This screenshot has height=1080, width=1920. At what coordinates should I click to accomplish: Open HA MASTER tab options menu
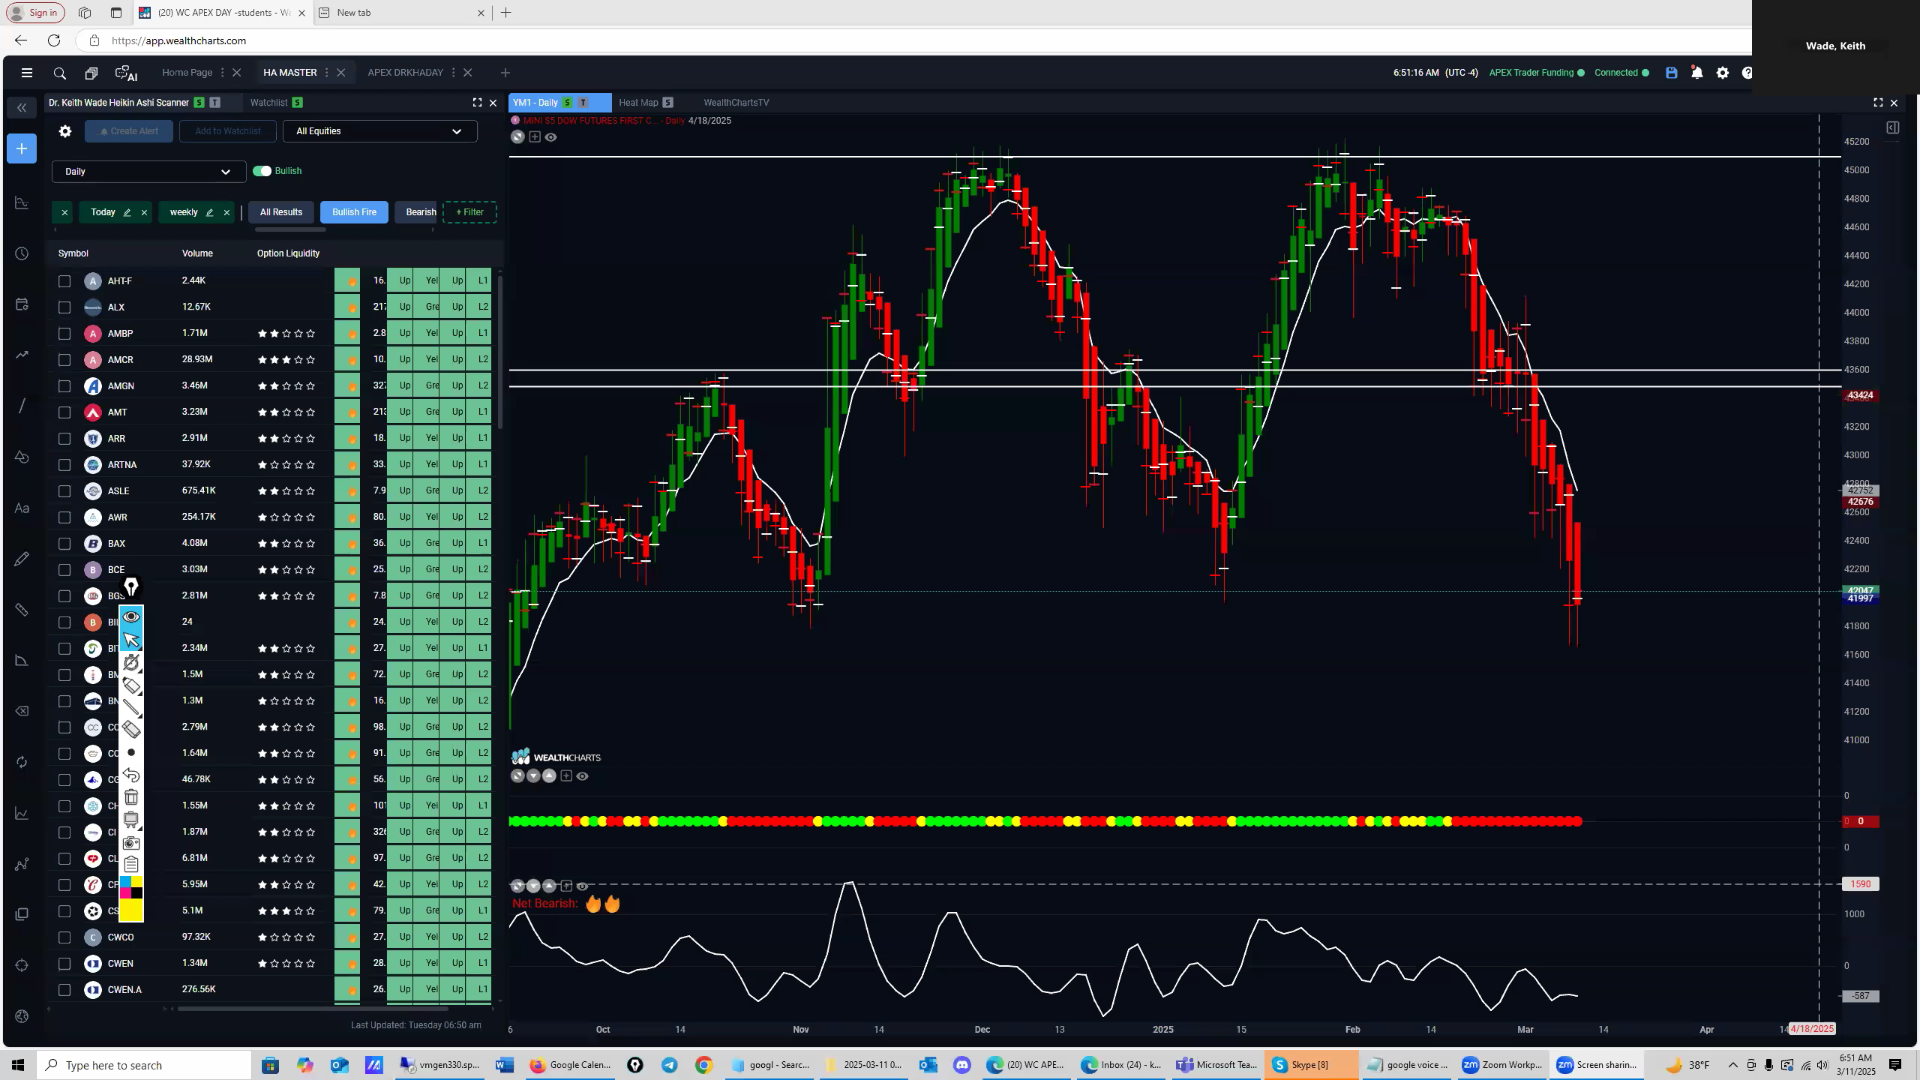click(326, 73)
